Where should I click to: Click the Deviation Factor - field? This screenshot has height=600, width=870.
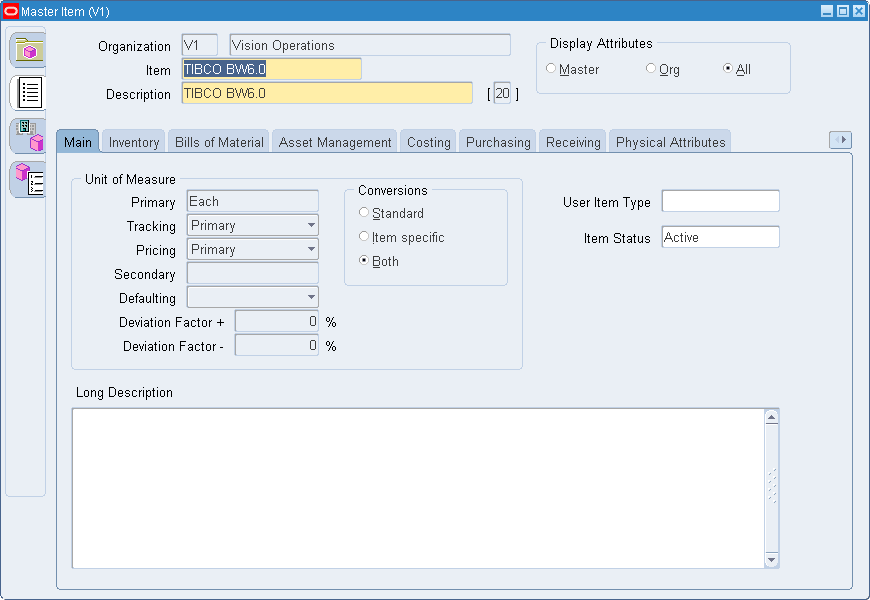[x=276, y=345]
